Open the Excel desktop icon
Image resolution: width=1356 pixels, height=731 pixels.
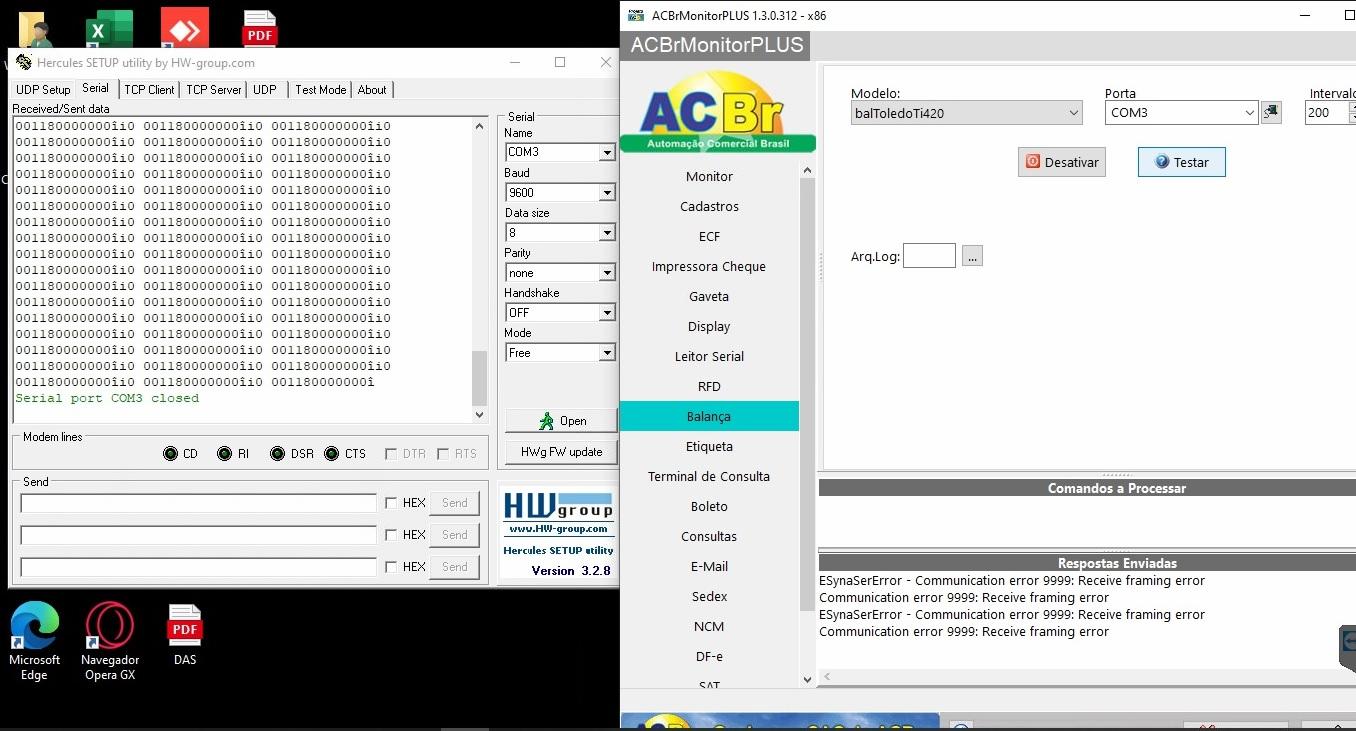tap(109, 28)
